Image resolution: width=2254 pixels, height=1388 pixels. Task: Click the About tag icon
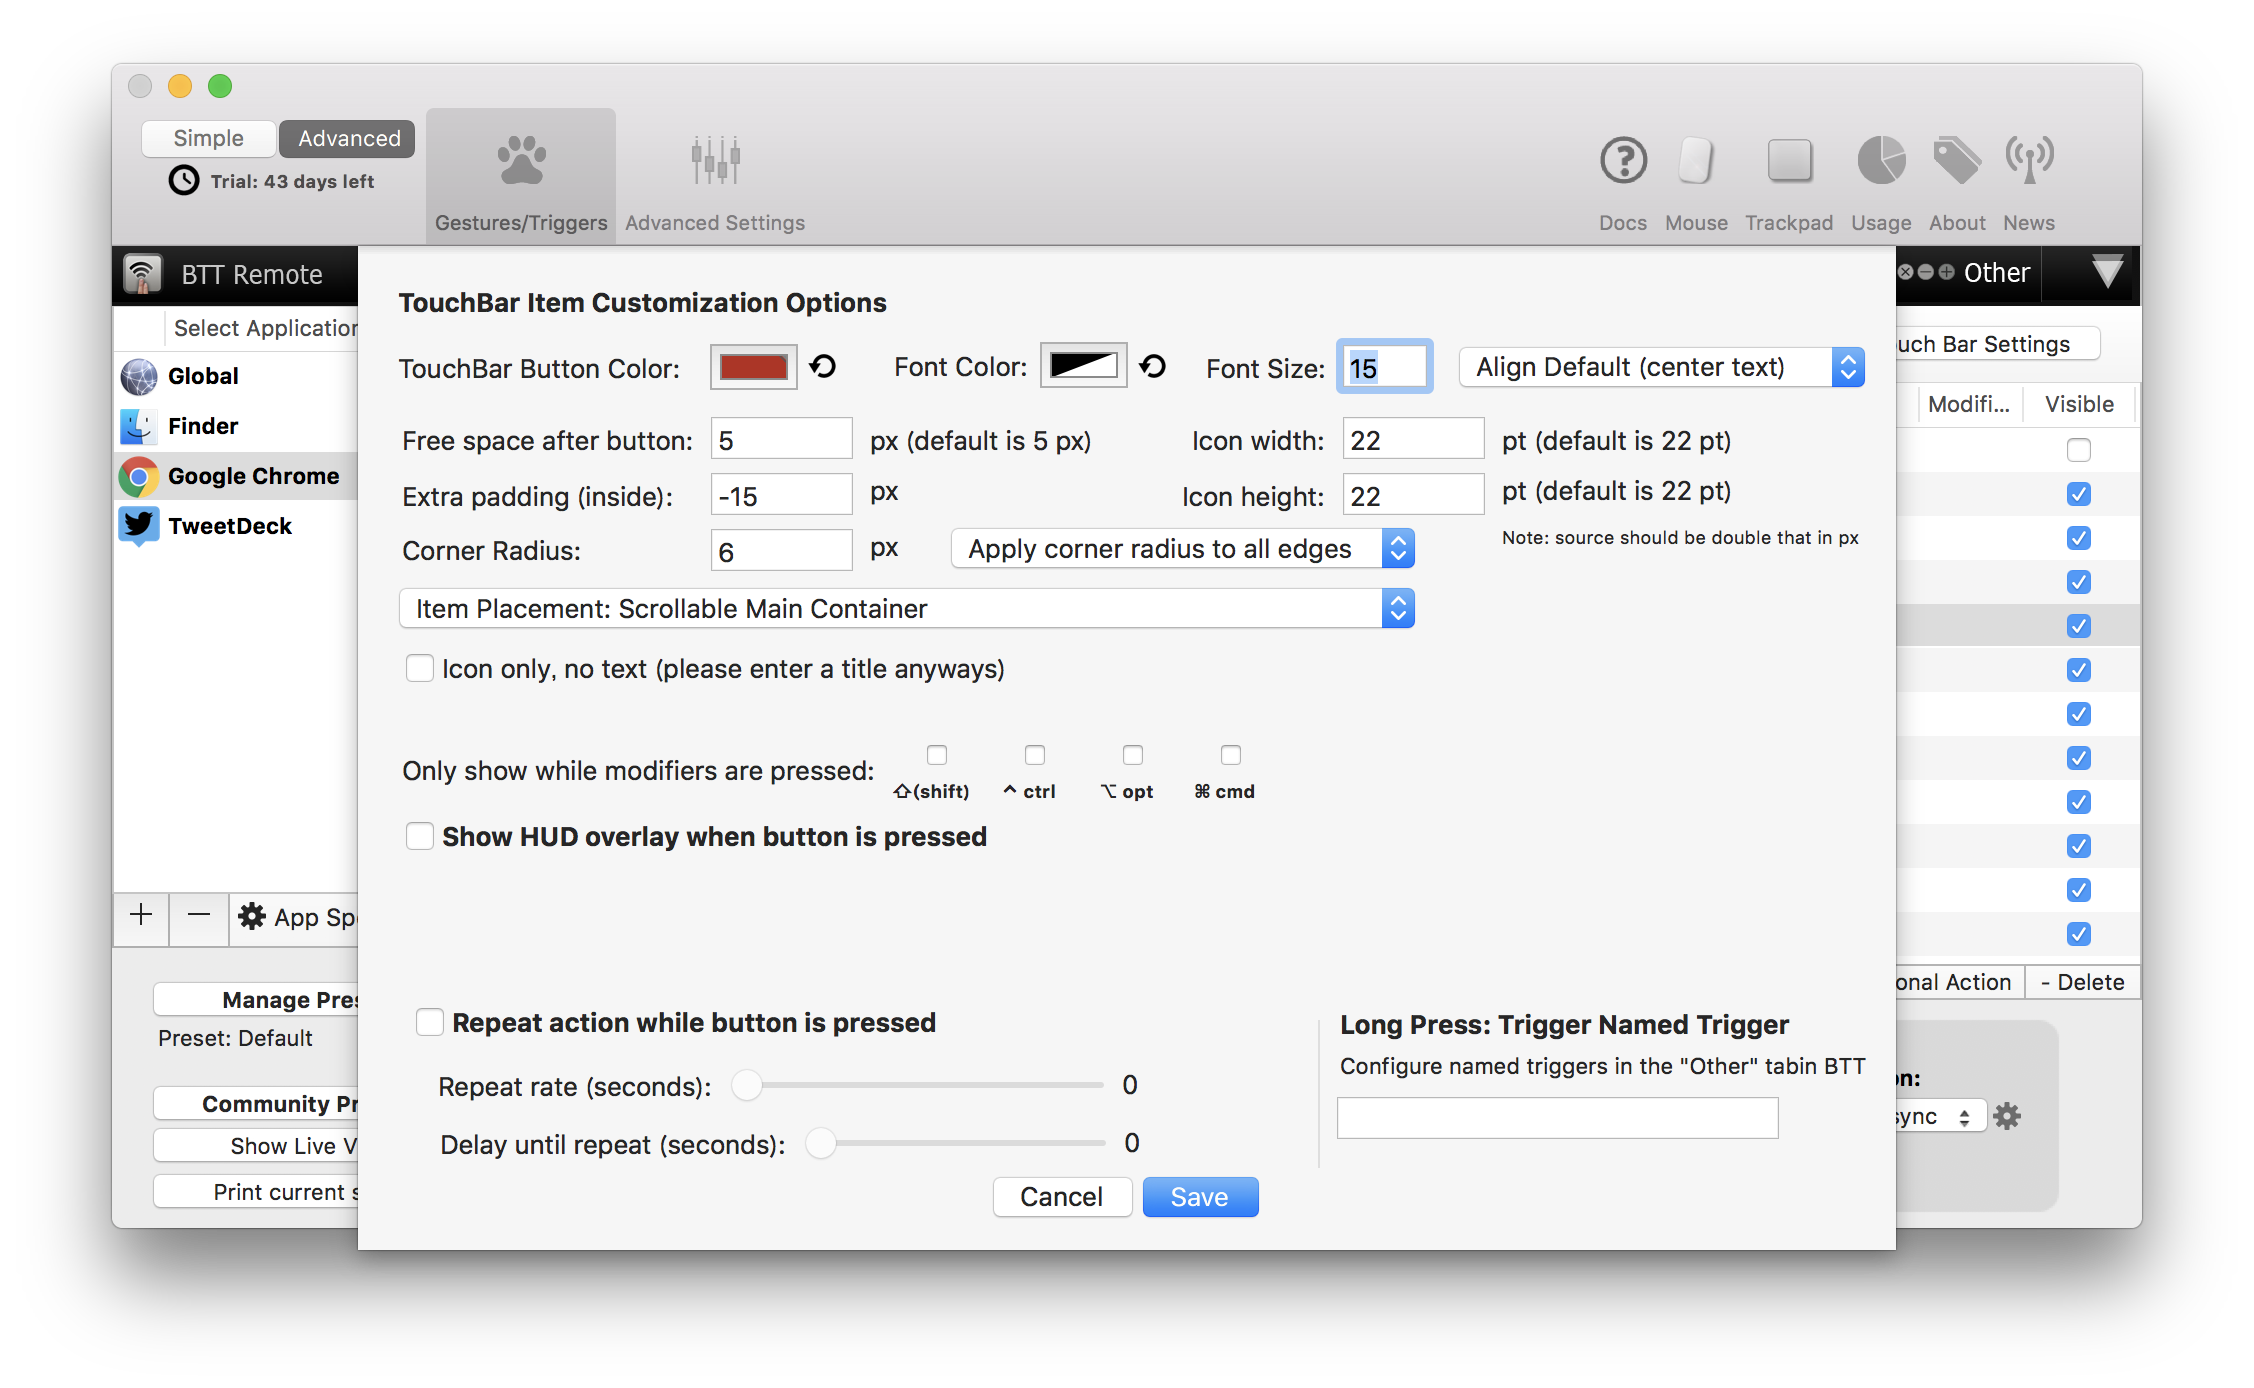[1957, 161]
